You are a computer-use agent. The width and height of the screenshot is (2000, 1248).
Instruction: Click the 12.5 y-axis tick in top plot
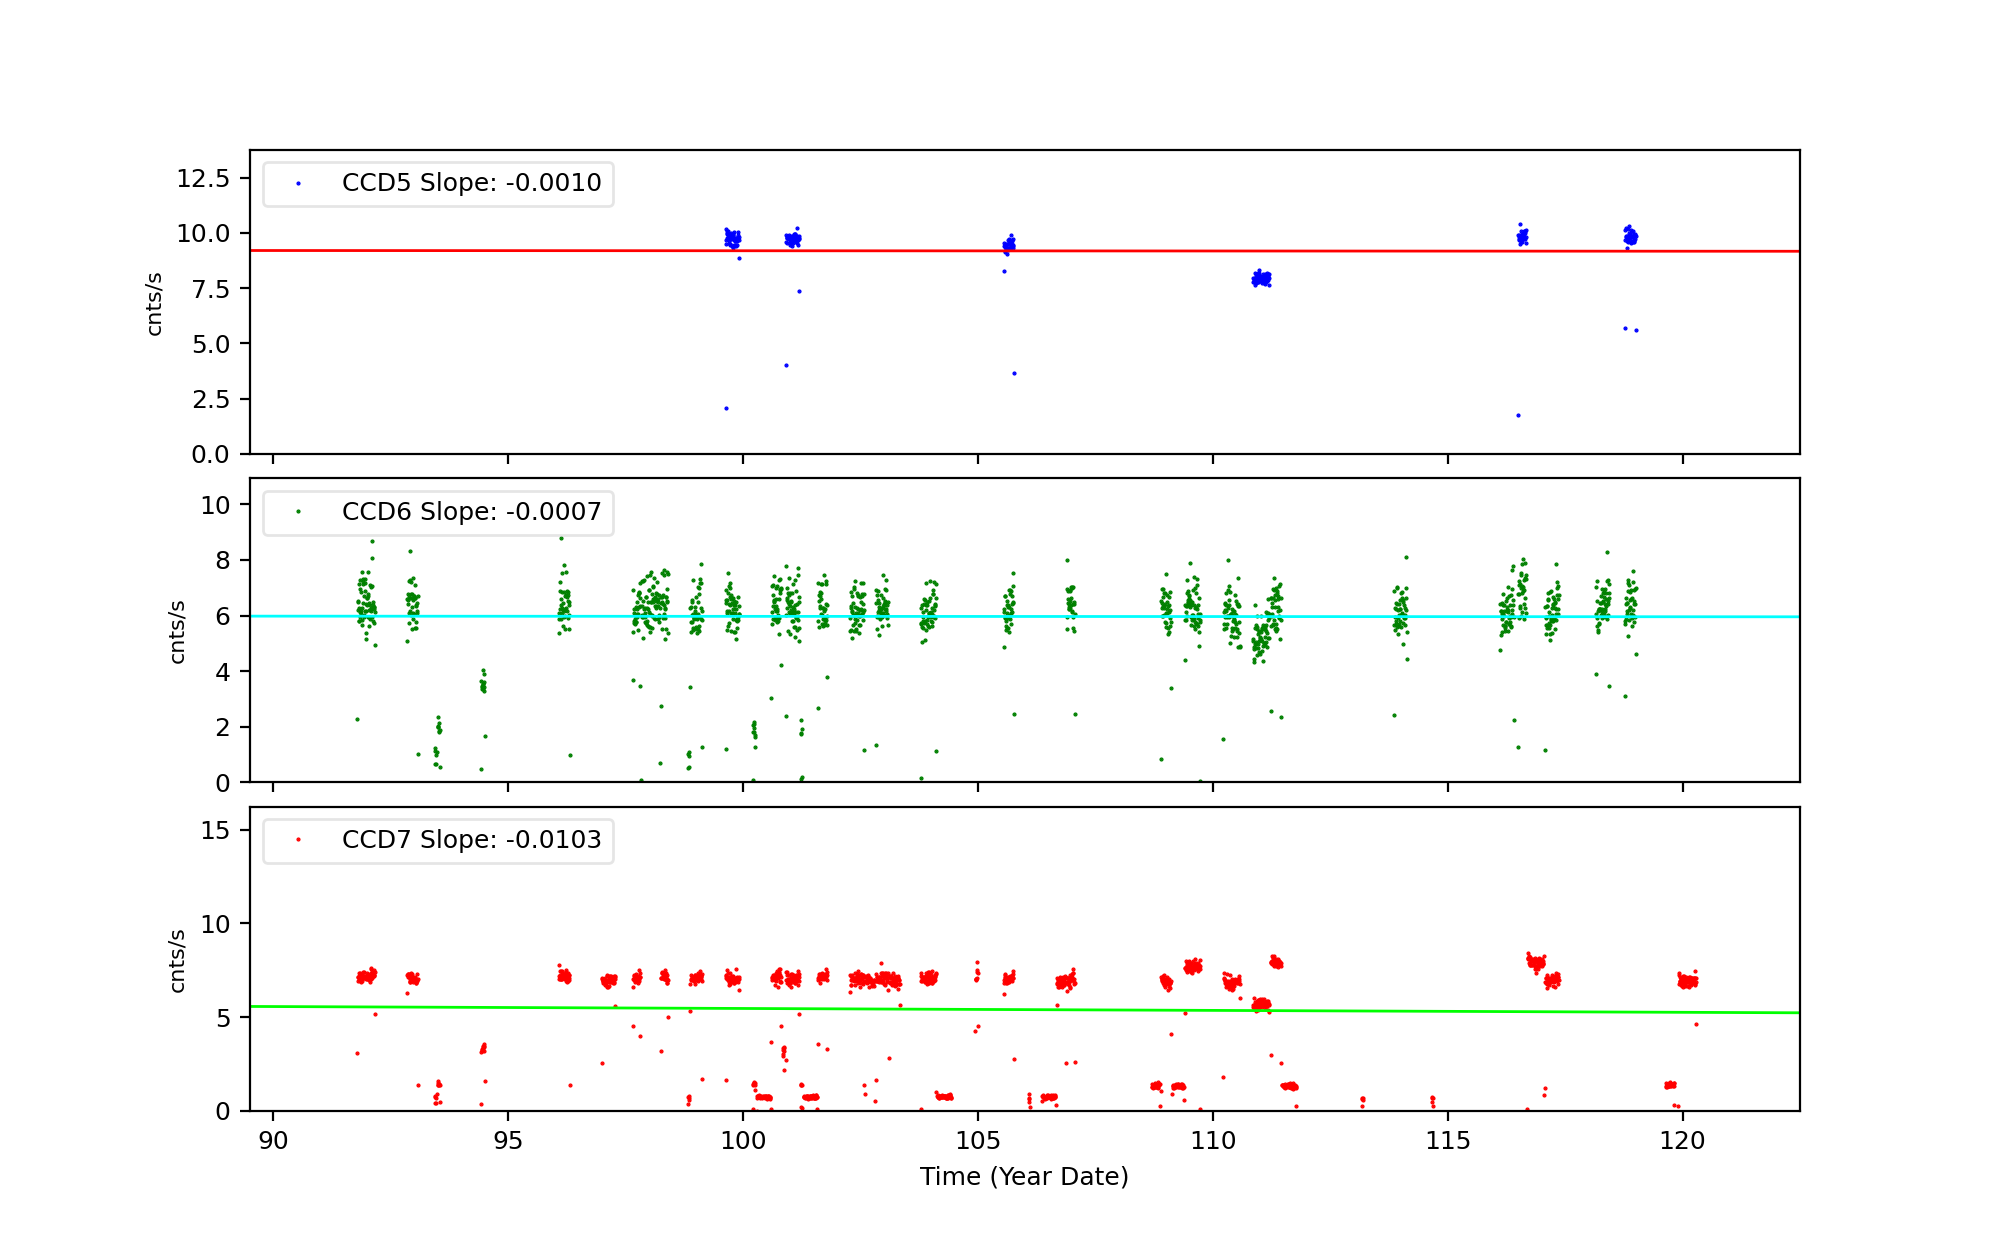(x=203, y=179)
